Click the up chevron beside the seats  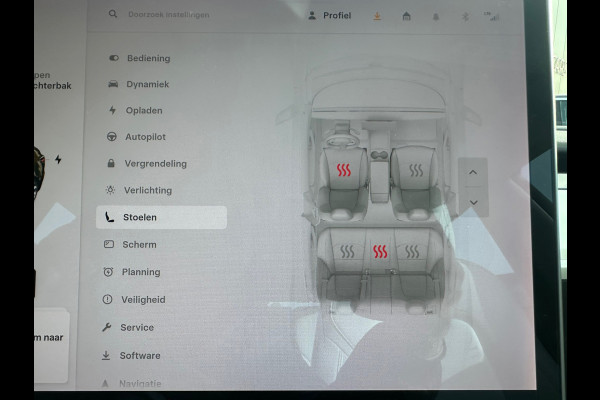pos(473,172)
